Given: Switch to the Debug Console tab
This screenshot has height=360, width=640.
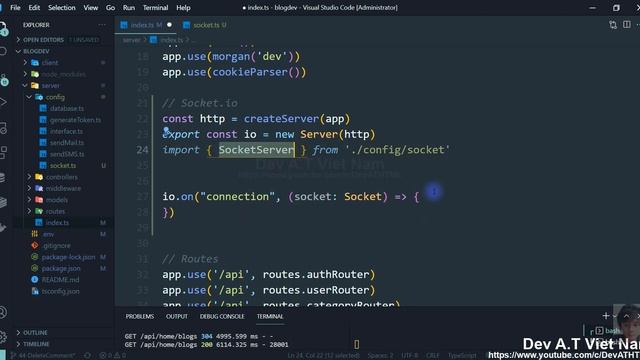Looking at the screenshot, I should [222, 316].
